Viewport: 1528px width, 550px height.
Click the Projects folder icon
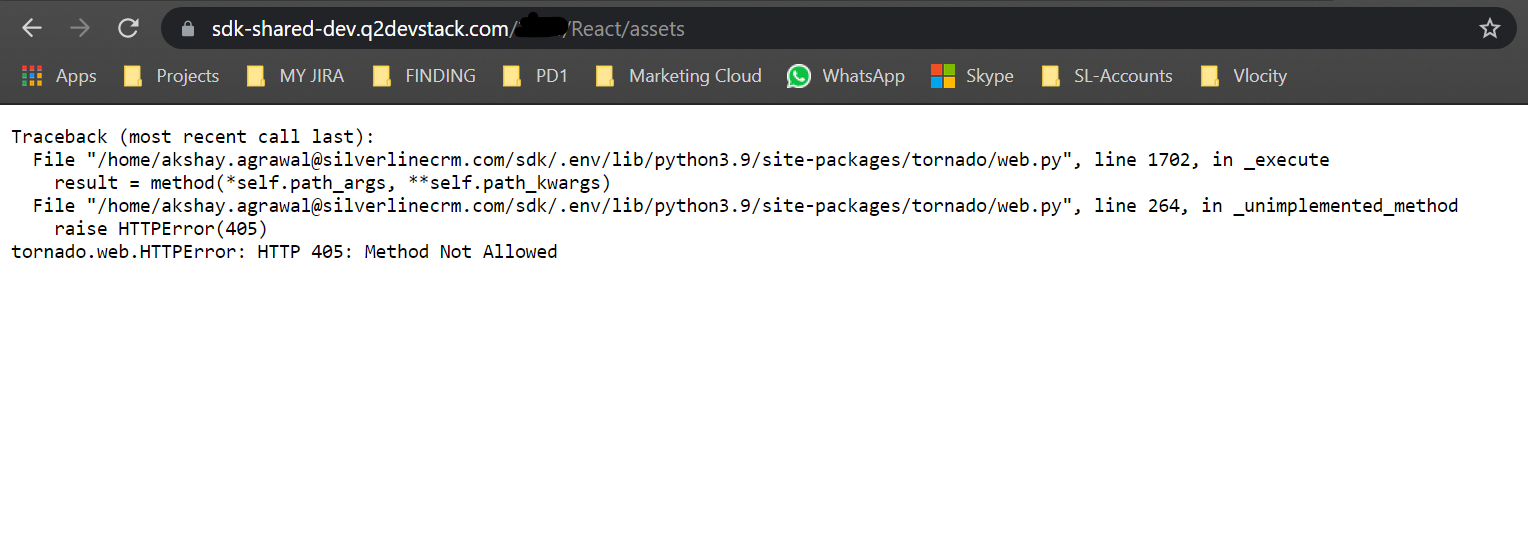click(x=132, y=76)
